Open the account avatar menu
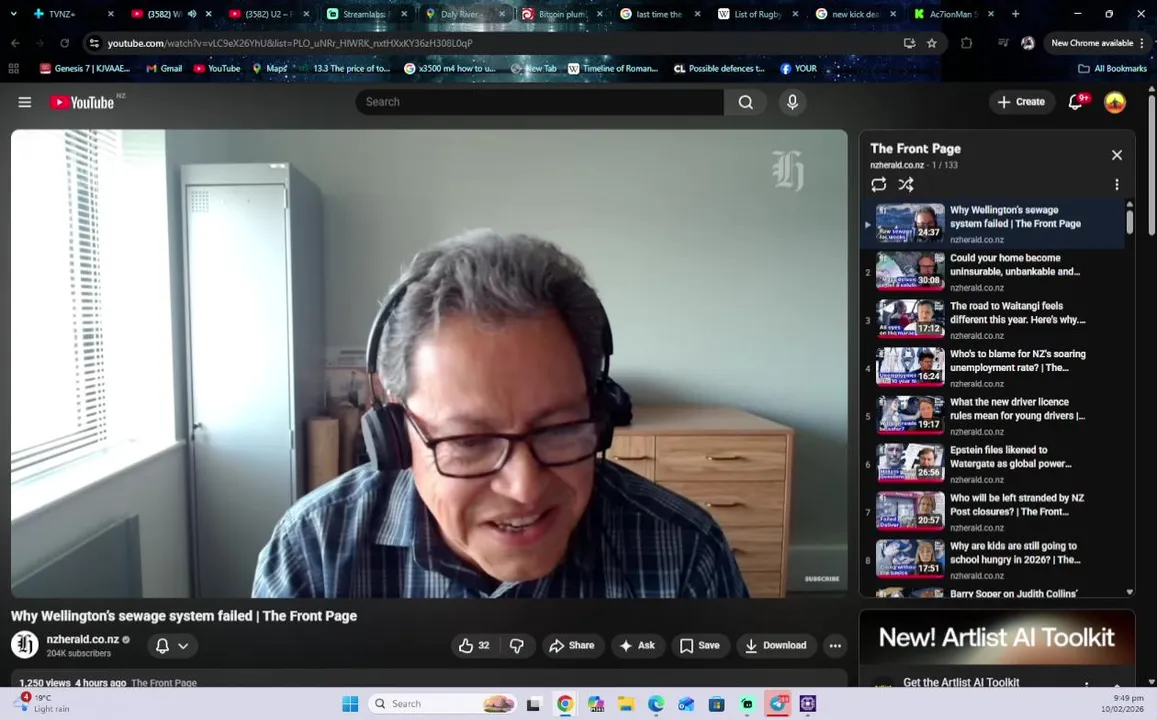 [1115, 102]
